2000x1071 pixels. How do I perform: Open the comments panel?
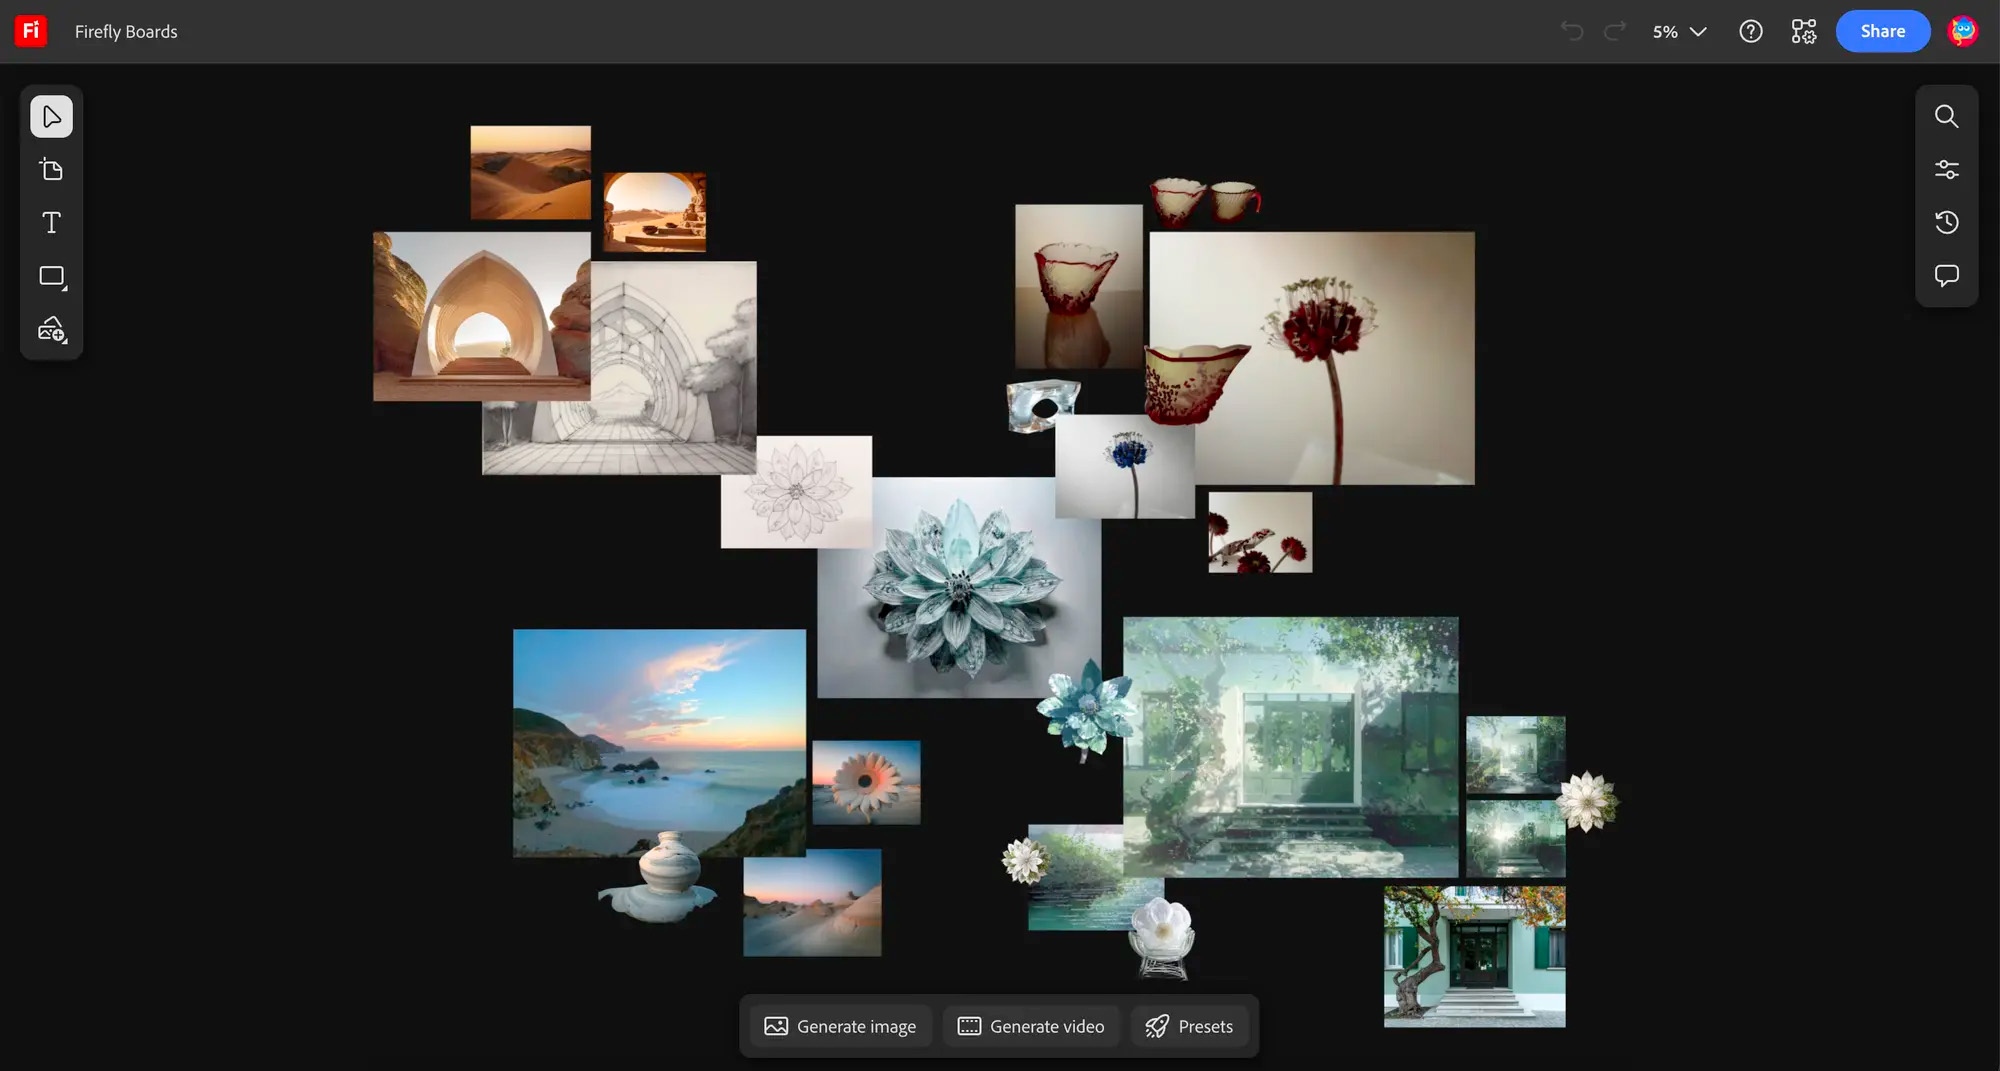(x=1947, y=276)
